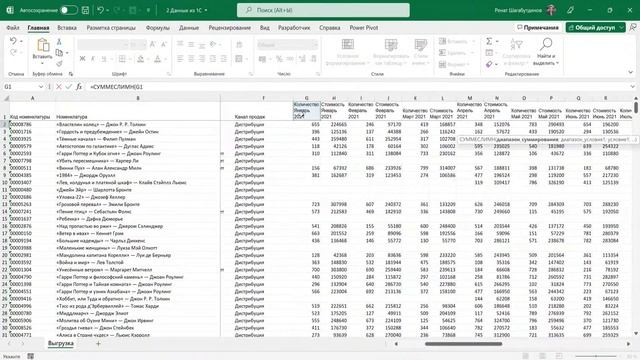This screenshot has width=640, height=360.
Task: Click the AutoSum sigma icon
Action: pos(489,41)
